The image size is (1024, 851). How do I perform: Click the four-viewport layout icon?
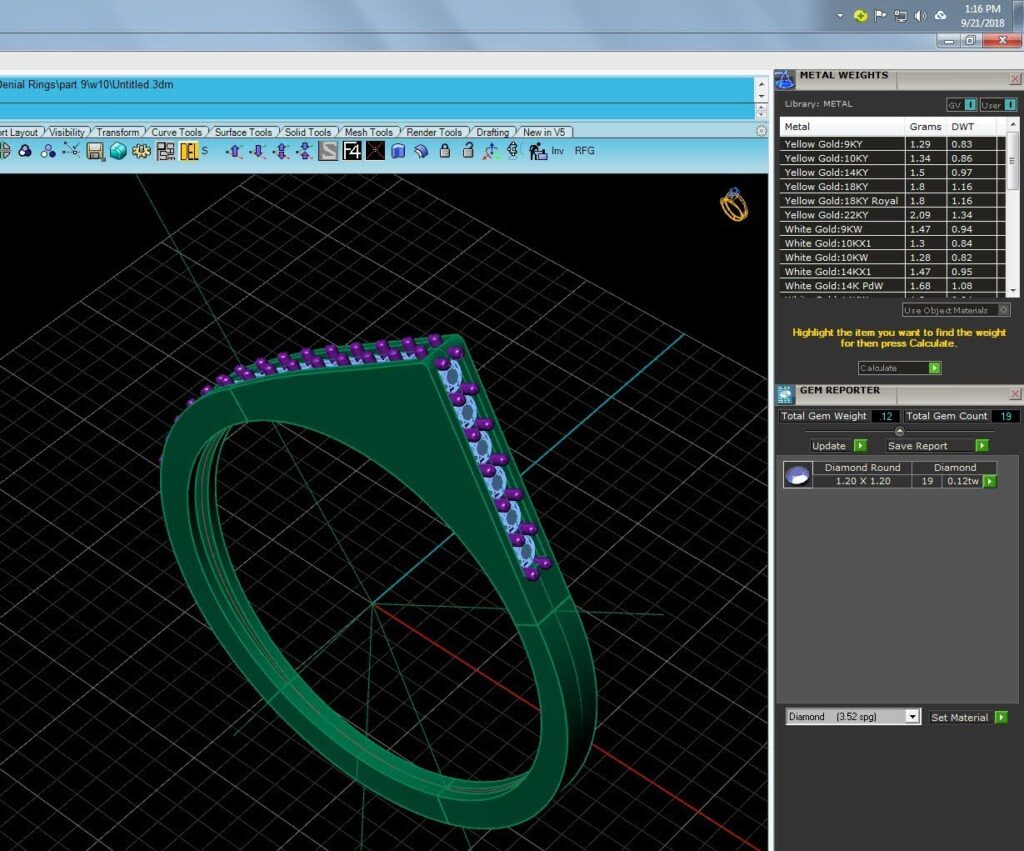165,152
